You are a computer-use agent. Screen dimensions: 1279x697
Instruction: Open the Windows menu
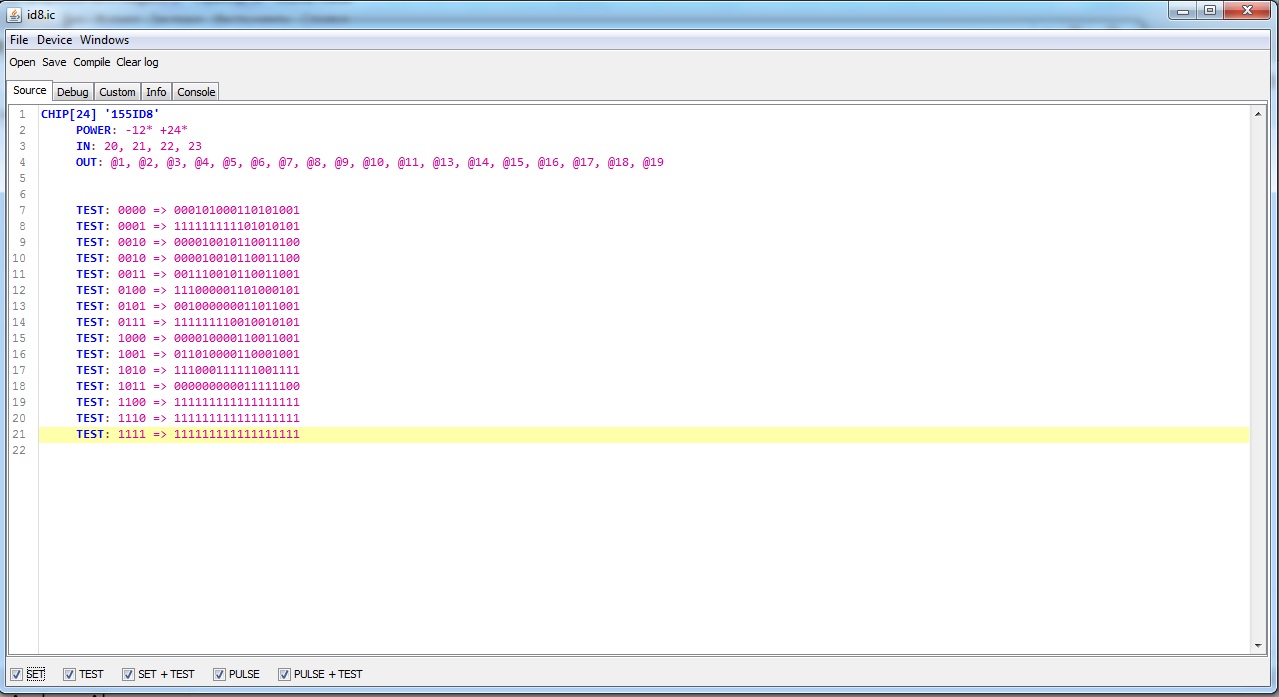(104, 40)
